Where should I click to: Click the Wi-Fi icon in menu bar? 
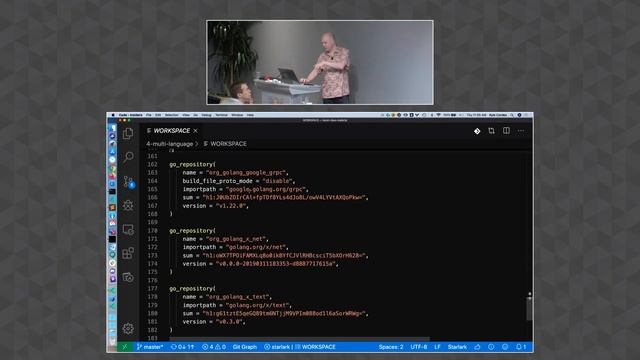click(438, 115)
